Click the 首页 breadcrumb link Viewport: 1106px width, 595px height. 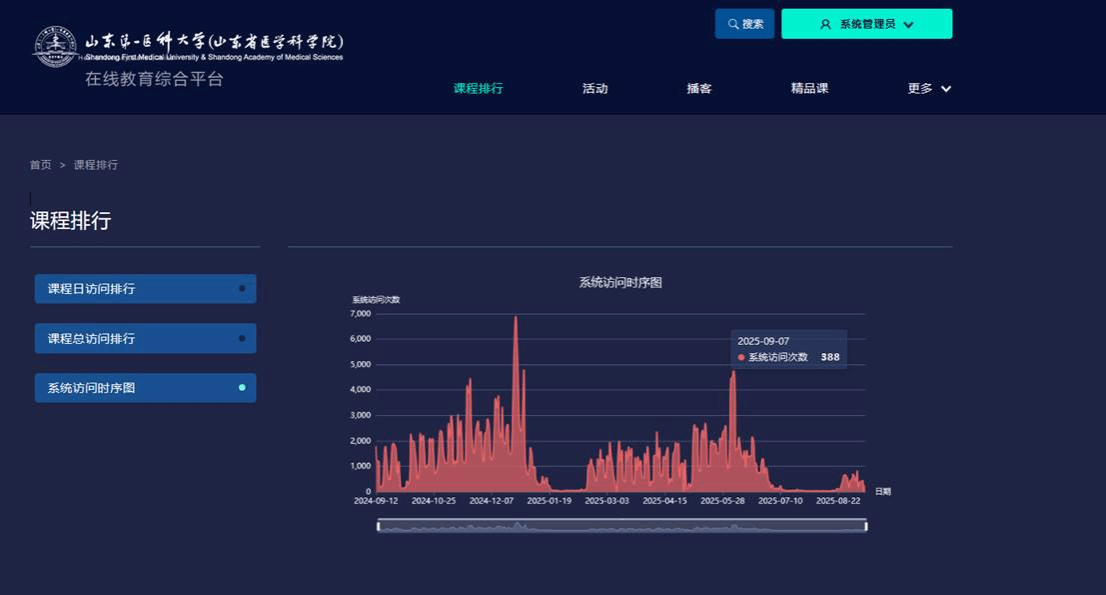(x=41, y=165)
